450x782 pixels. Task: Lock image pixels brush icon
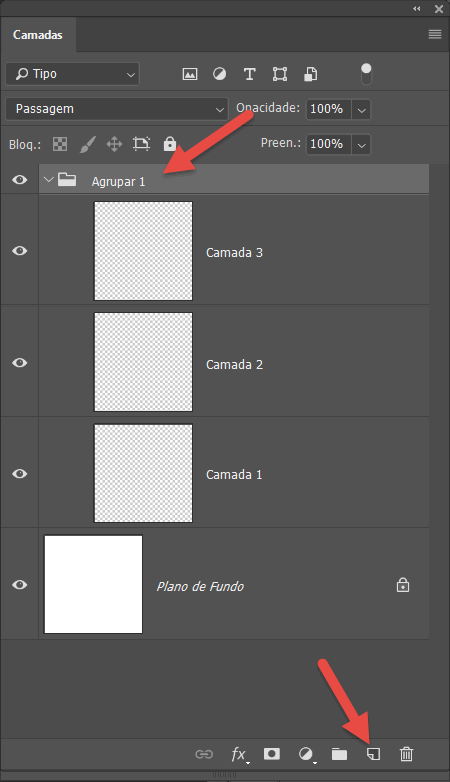pos(87,145)
